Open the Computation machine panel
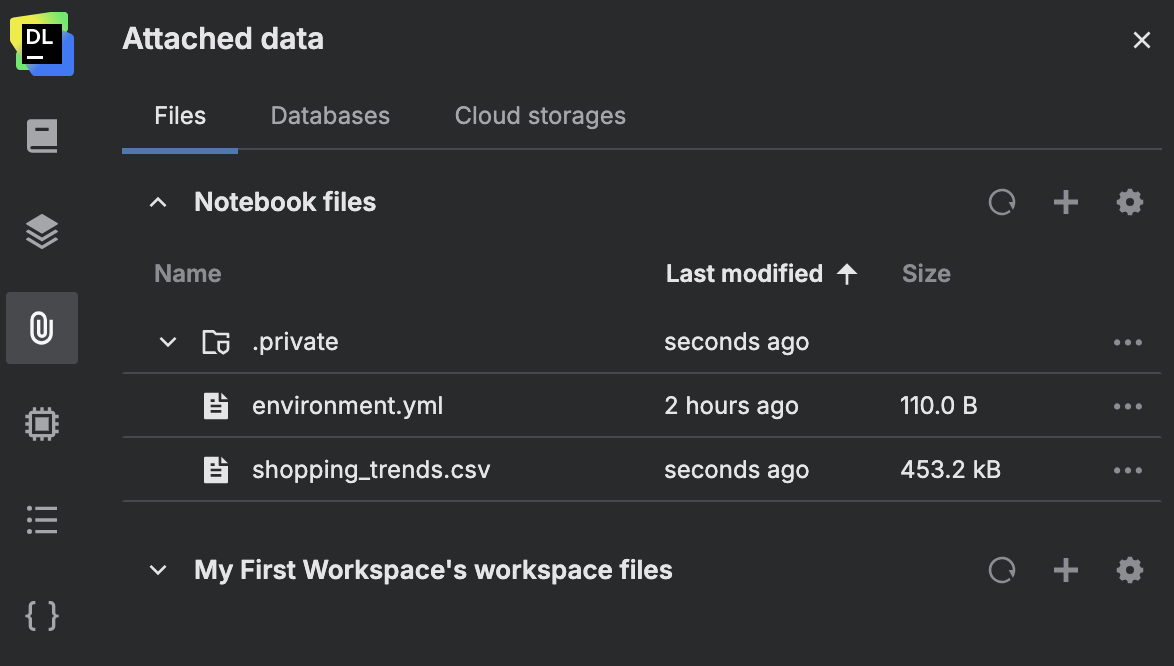 coord(42,423)
